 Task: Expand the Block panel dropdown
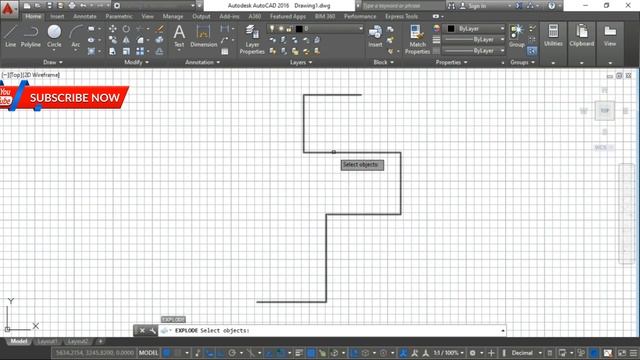pos(384,62)
